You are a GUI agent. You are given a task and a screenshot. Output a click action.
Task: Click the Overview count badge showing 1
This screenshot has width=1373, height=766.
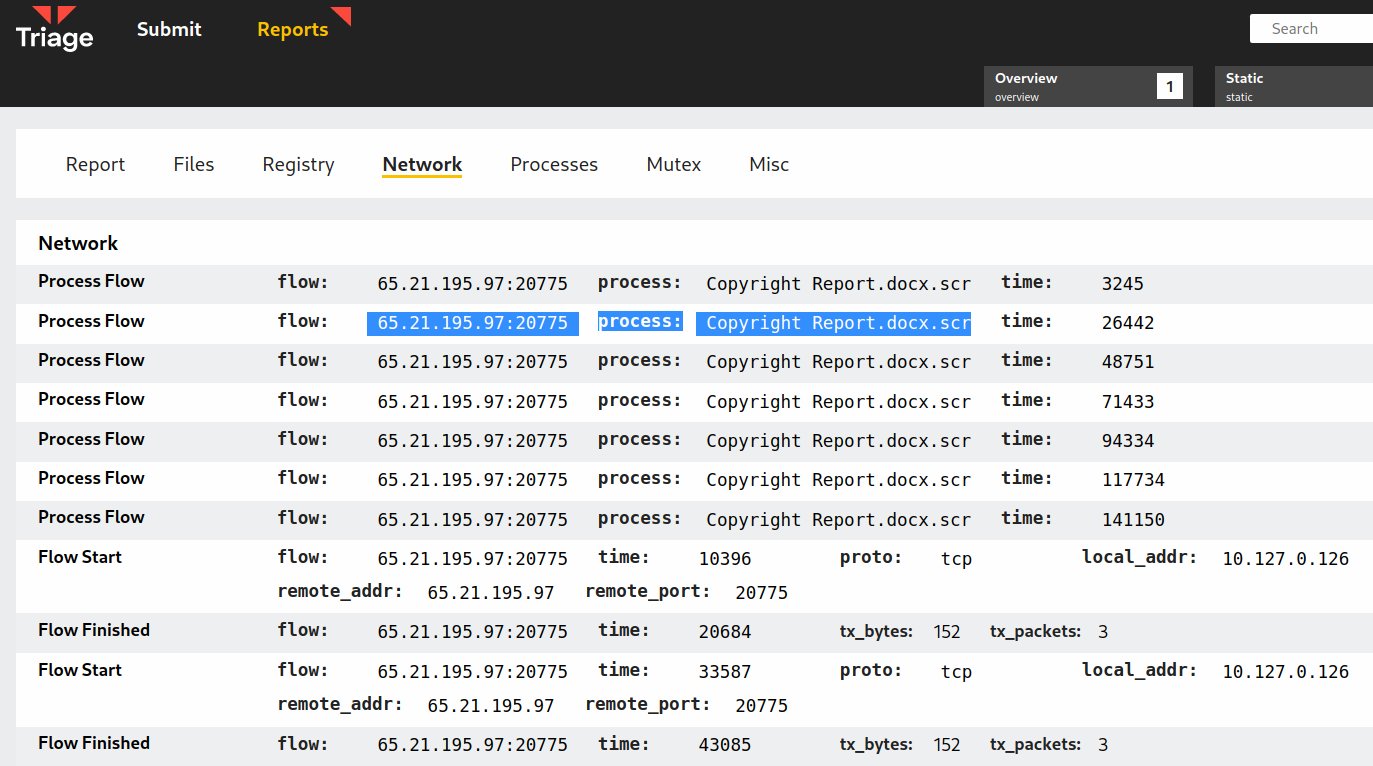point(1169,87)
